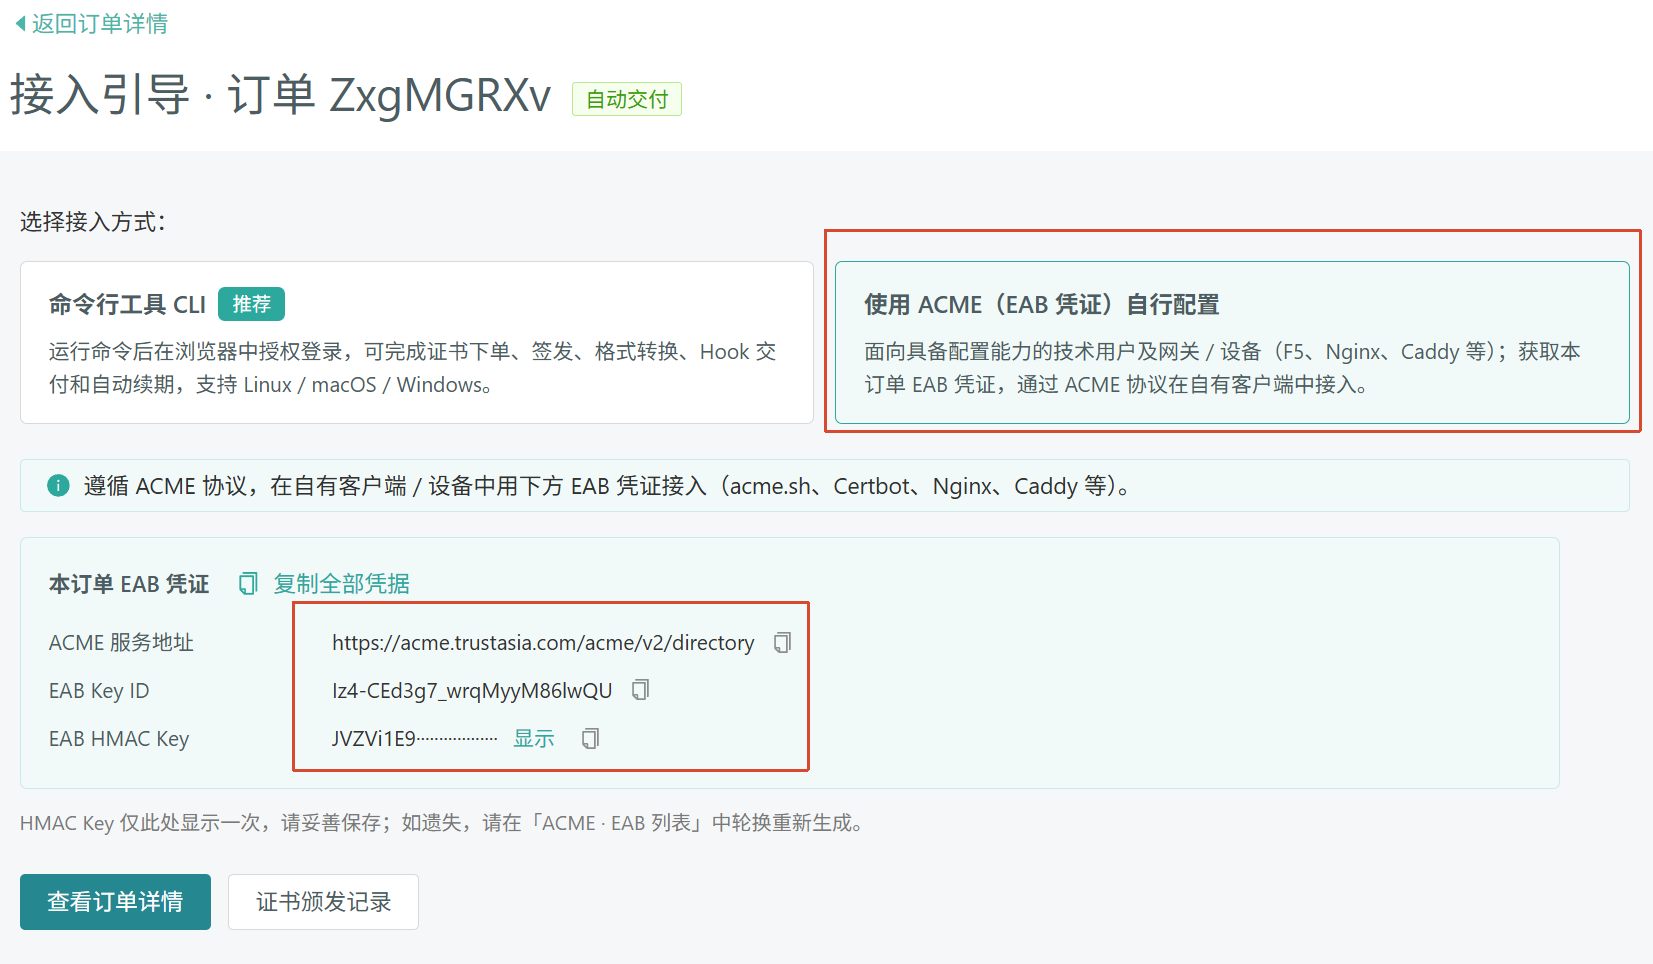Click the 自动交付 tag next to order title
Viewport: 1653px width, 964px height.
(x=627, y=99)
